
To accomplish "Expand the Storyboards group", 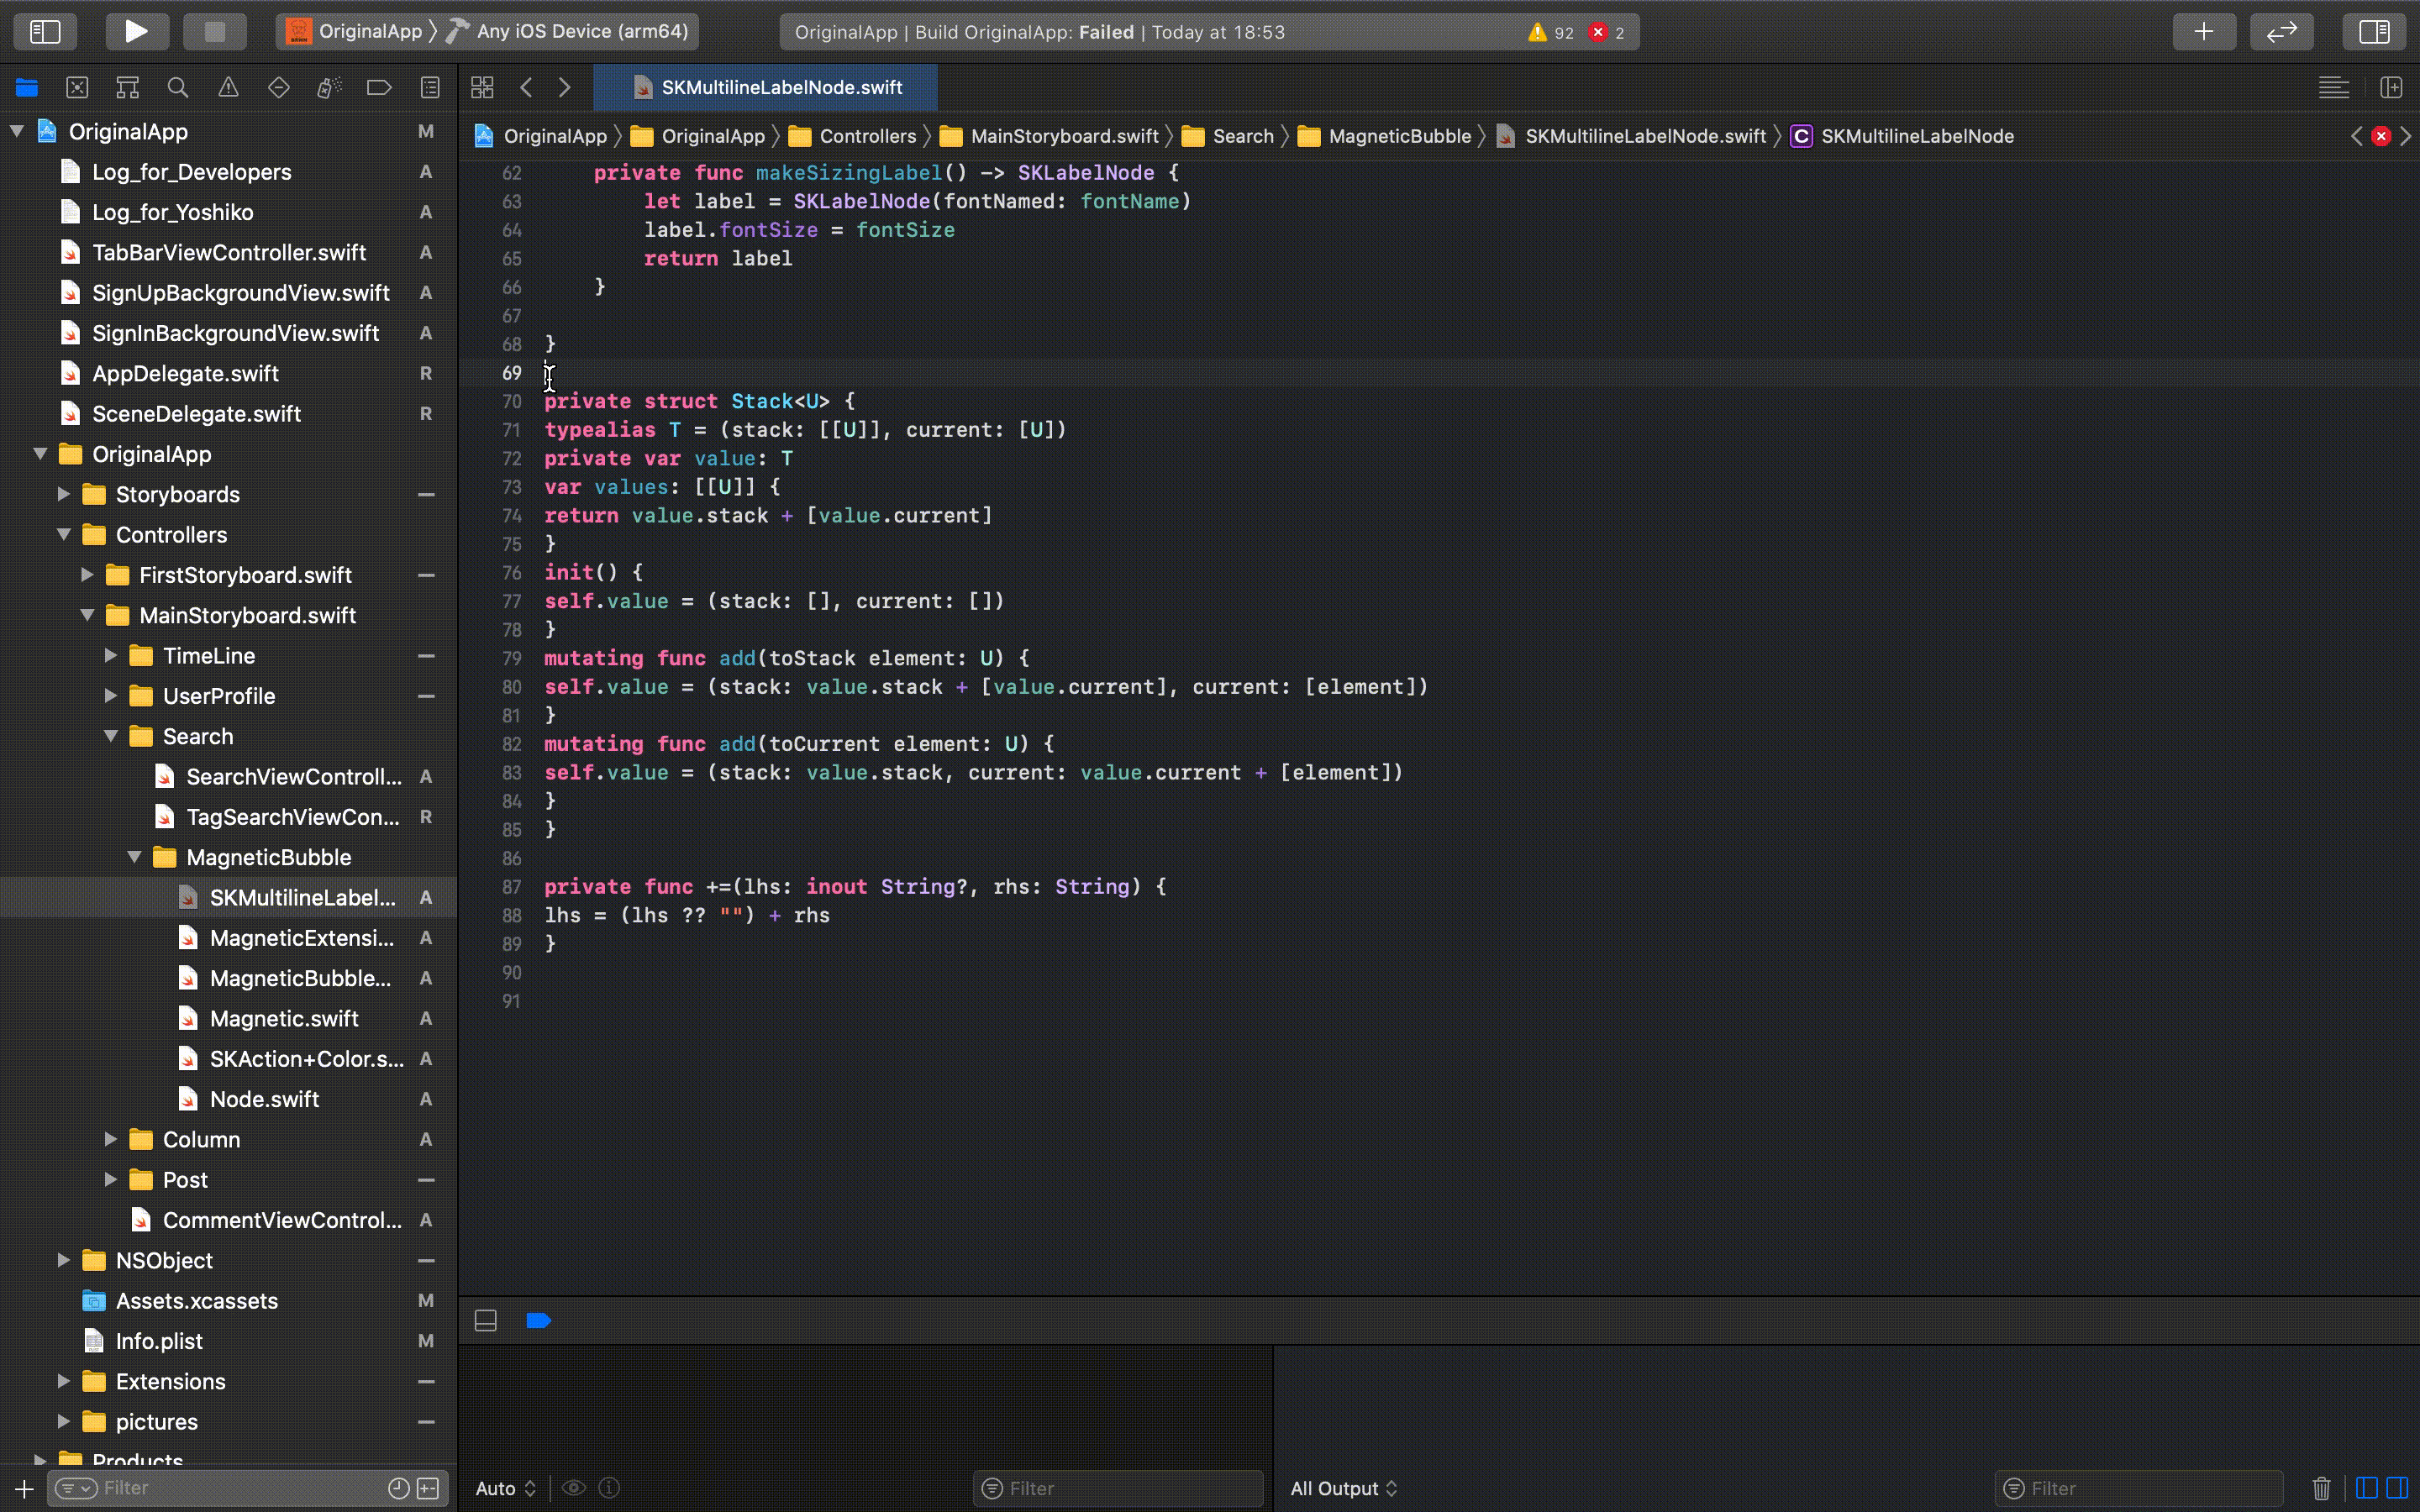I will [63, 494].
